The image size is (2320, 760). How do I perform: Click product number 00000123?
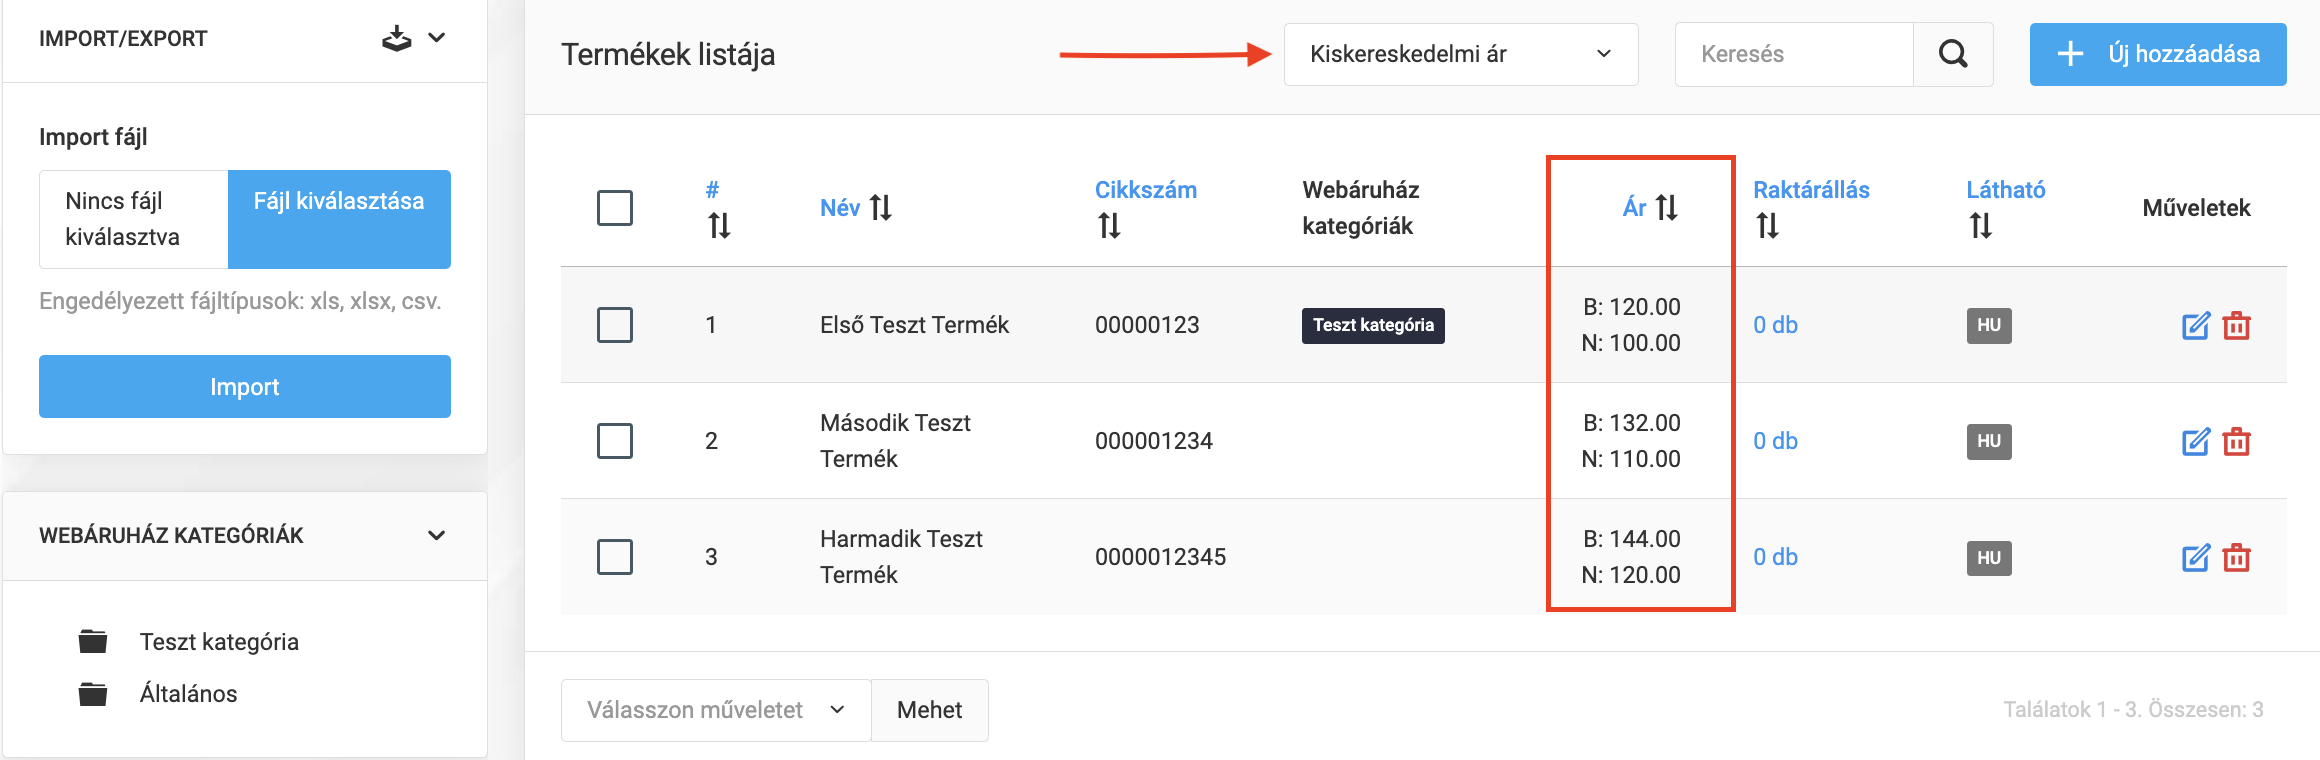pos(1147,325)
